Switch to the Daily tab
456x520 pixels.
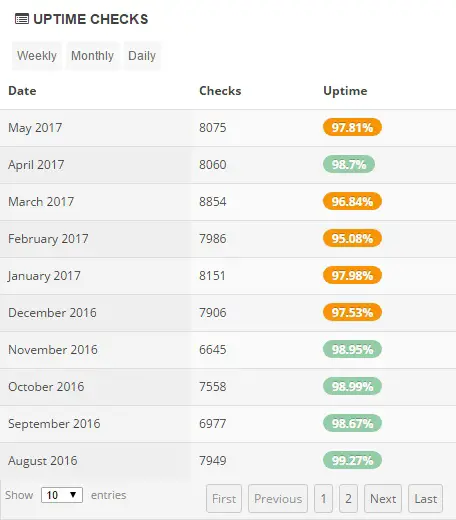tap(142, 56)
